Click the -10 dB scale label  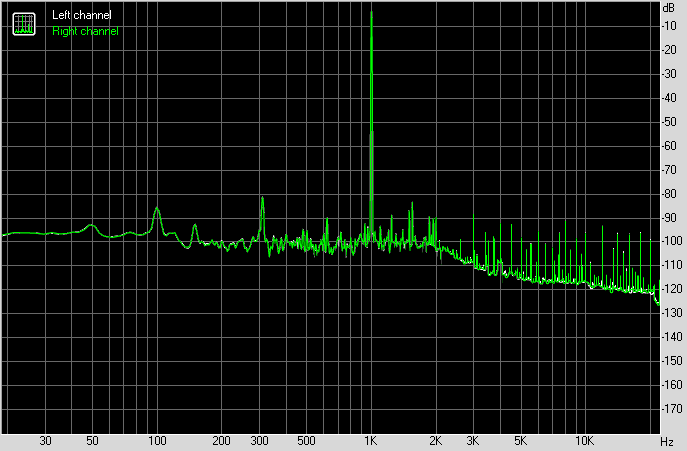[669, 26]
